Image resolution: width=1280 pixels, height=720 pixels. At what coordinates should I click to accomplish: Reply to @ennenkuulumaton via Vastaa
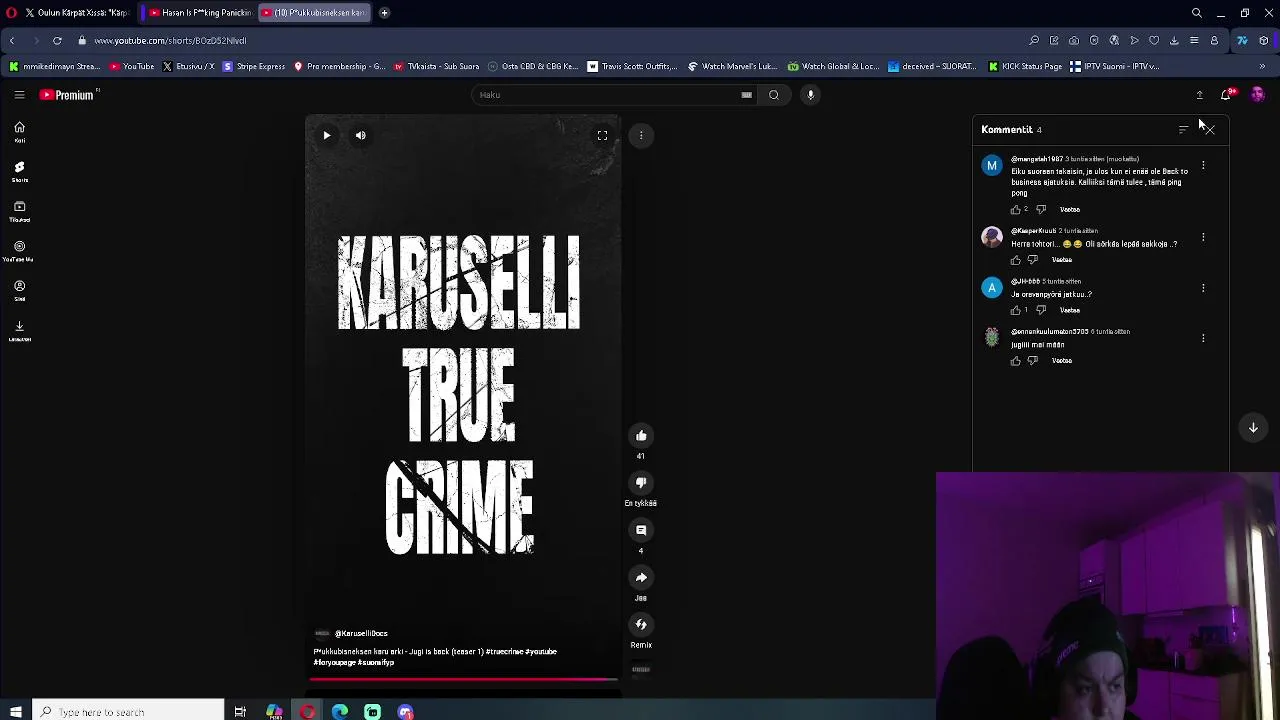[1062, 360]
